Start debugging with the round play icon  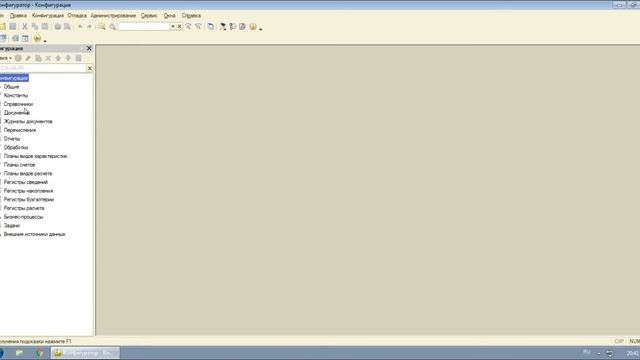pos(37,38)
